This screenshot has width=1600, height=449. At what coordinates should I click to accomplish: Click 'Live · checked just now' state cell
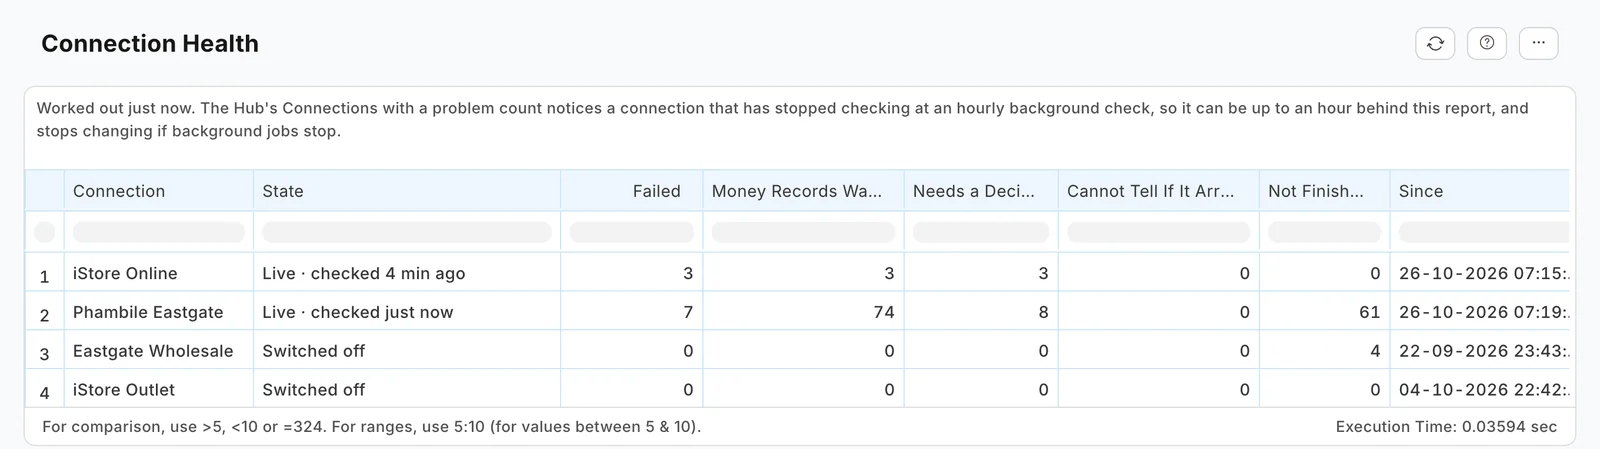407,312
